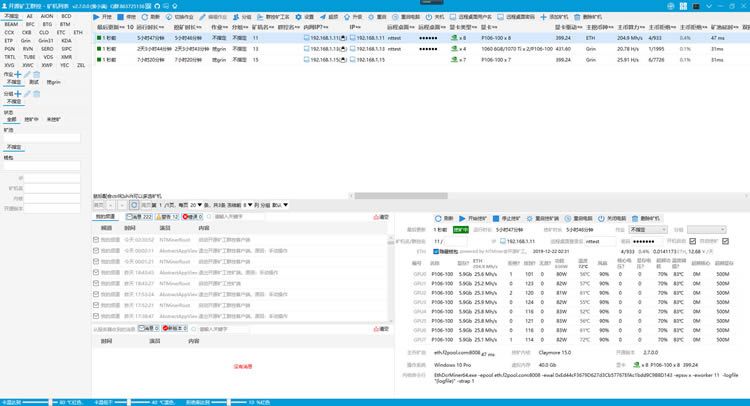Click the trash icon next to 分组 plus button
This screenshot has width=750, height=406.
pyautogui.click(x=36, y=94)
